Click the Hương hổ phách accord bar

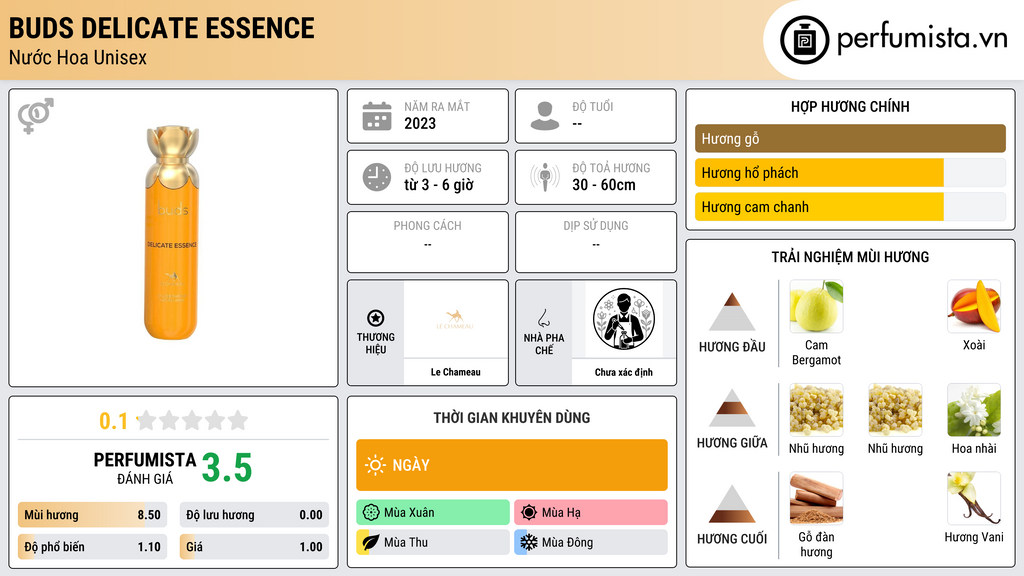coord(850,172)
